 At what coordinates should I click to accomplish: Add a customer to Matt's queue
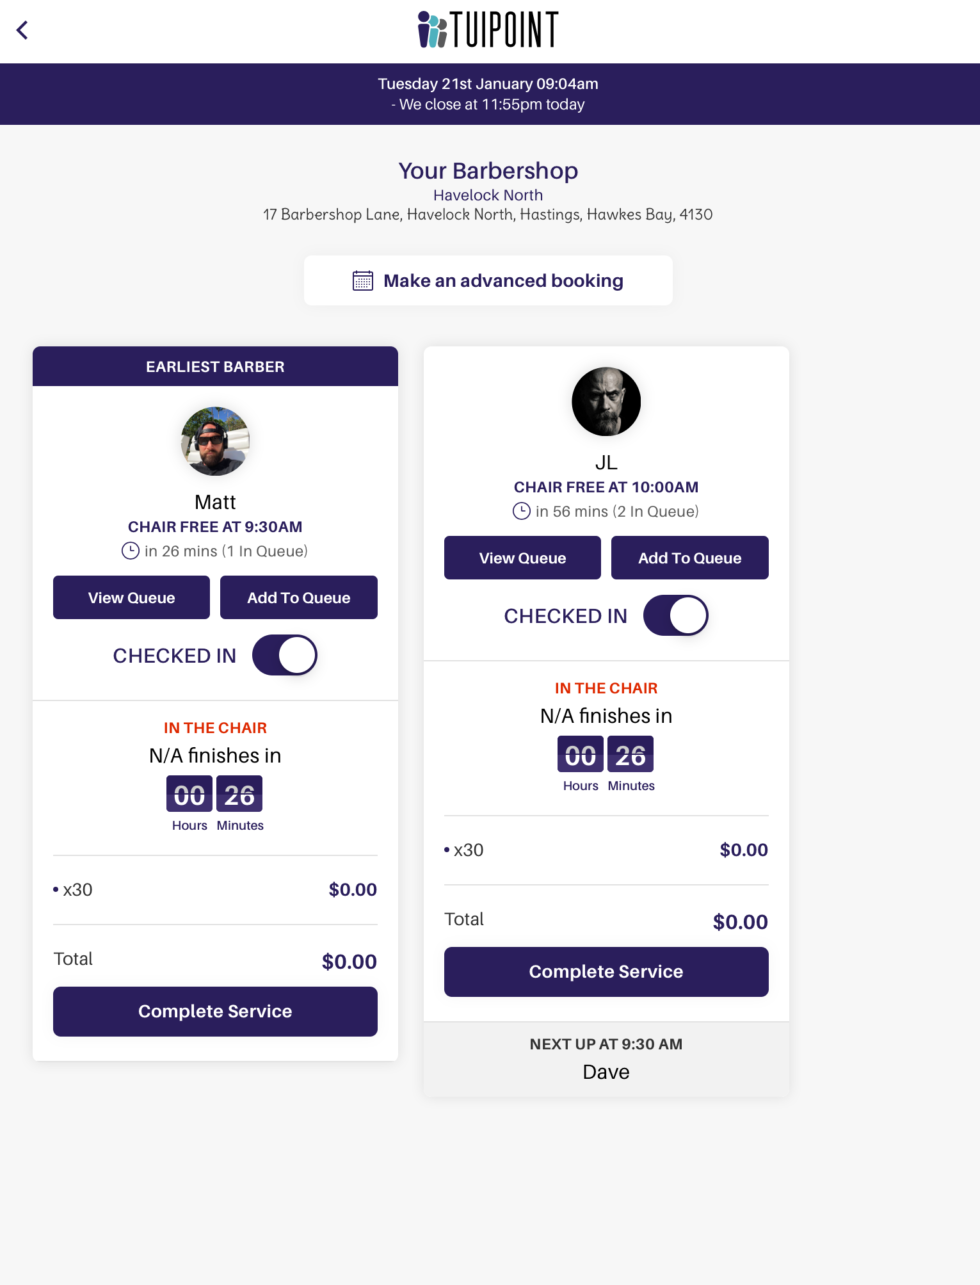coord(298,597)
